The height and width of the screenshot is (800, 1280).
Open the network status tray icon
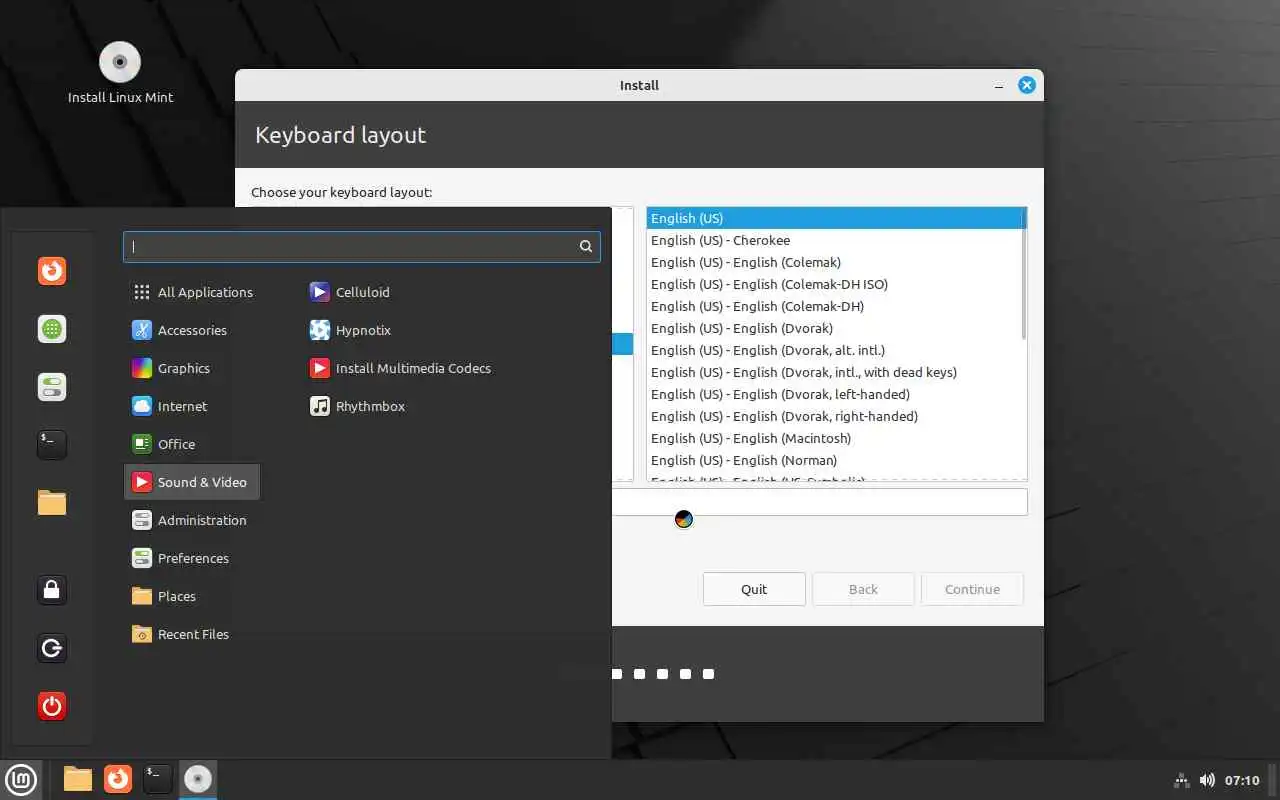click(x=1181, y=780)
